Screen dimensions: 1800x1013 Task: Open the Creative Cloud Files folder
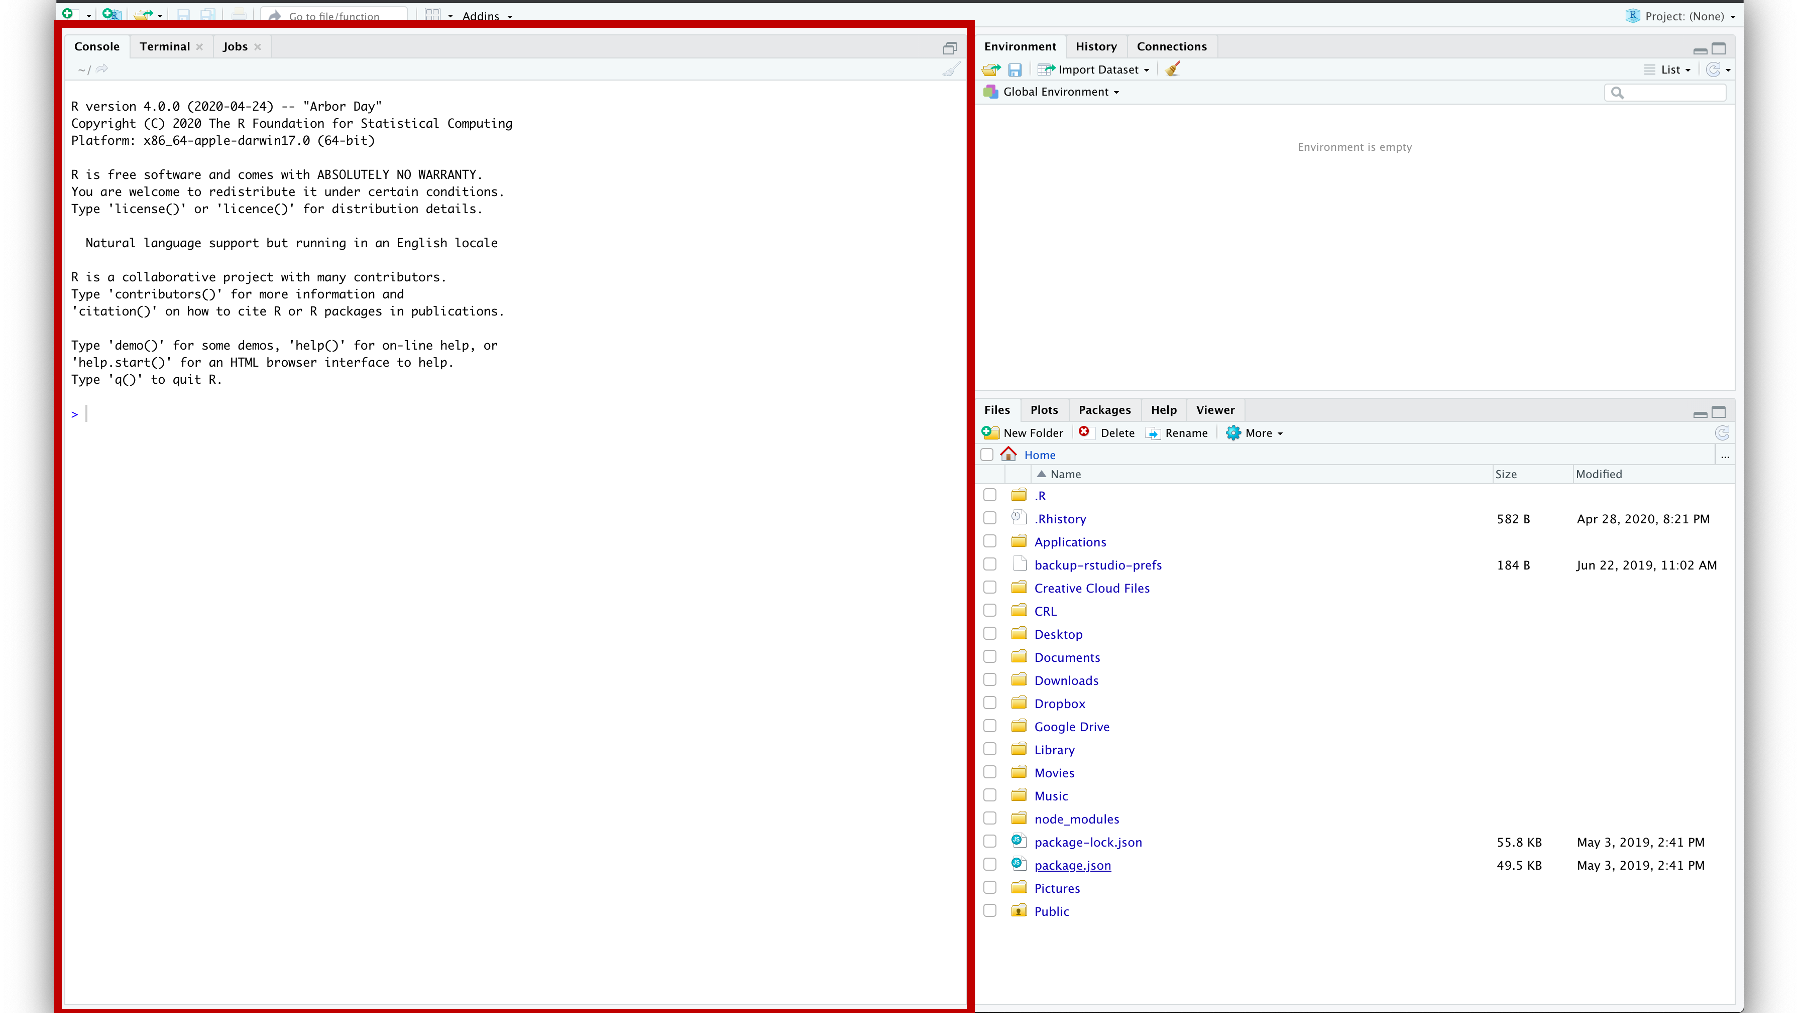point(1092,588)
